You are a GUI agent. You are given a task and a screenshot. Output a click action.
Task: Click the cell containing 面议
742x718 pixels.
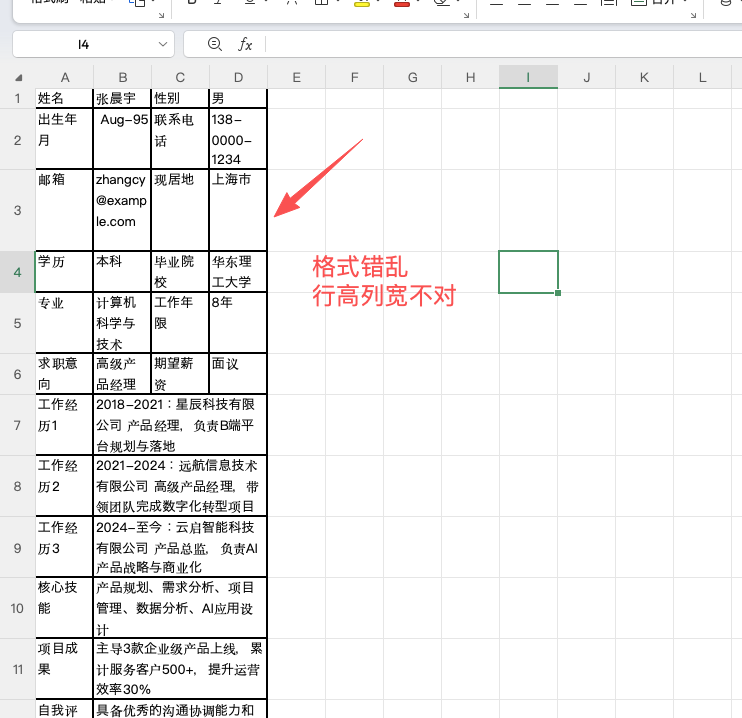pos(238,374)
